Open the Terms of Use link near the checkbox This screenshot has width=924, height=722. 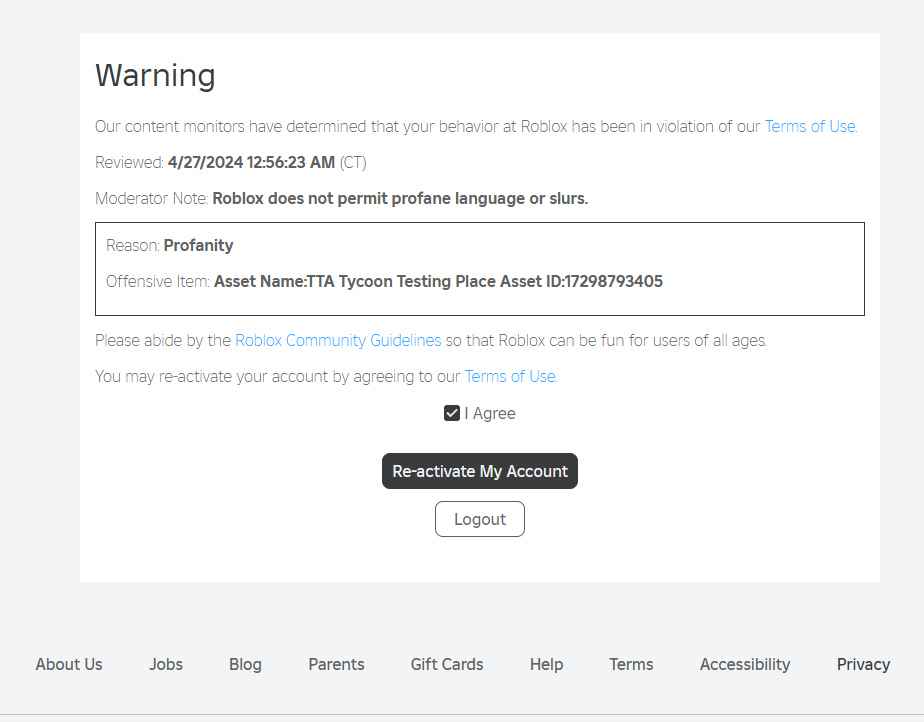point(510,376)
